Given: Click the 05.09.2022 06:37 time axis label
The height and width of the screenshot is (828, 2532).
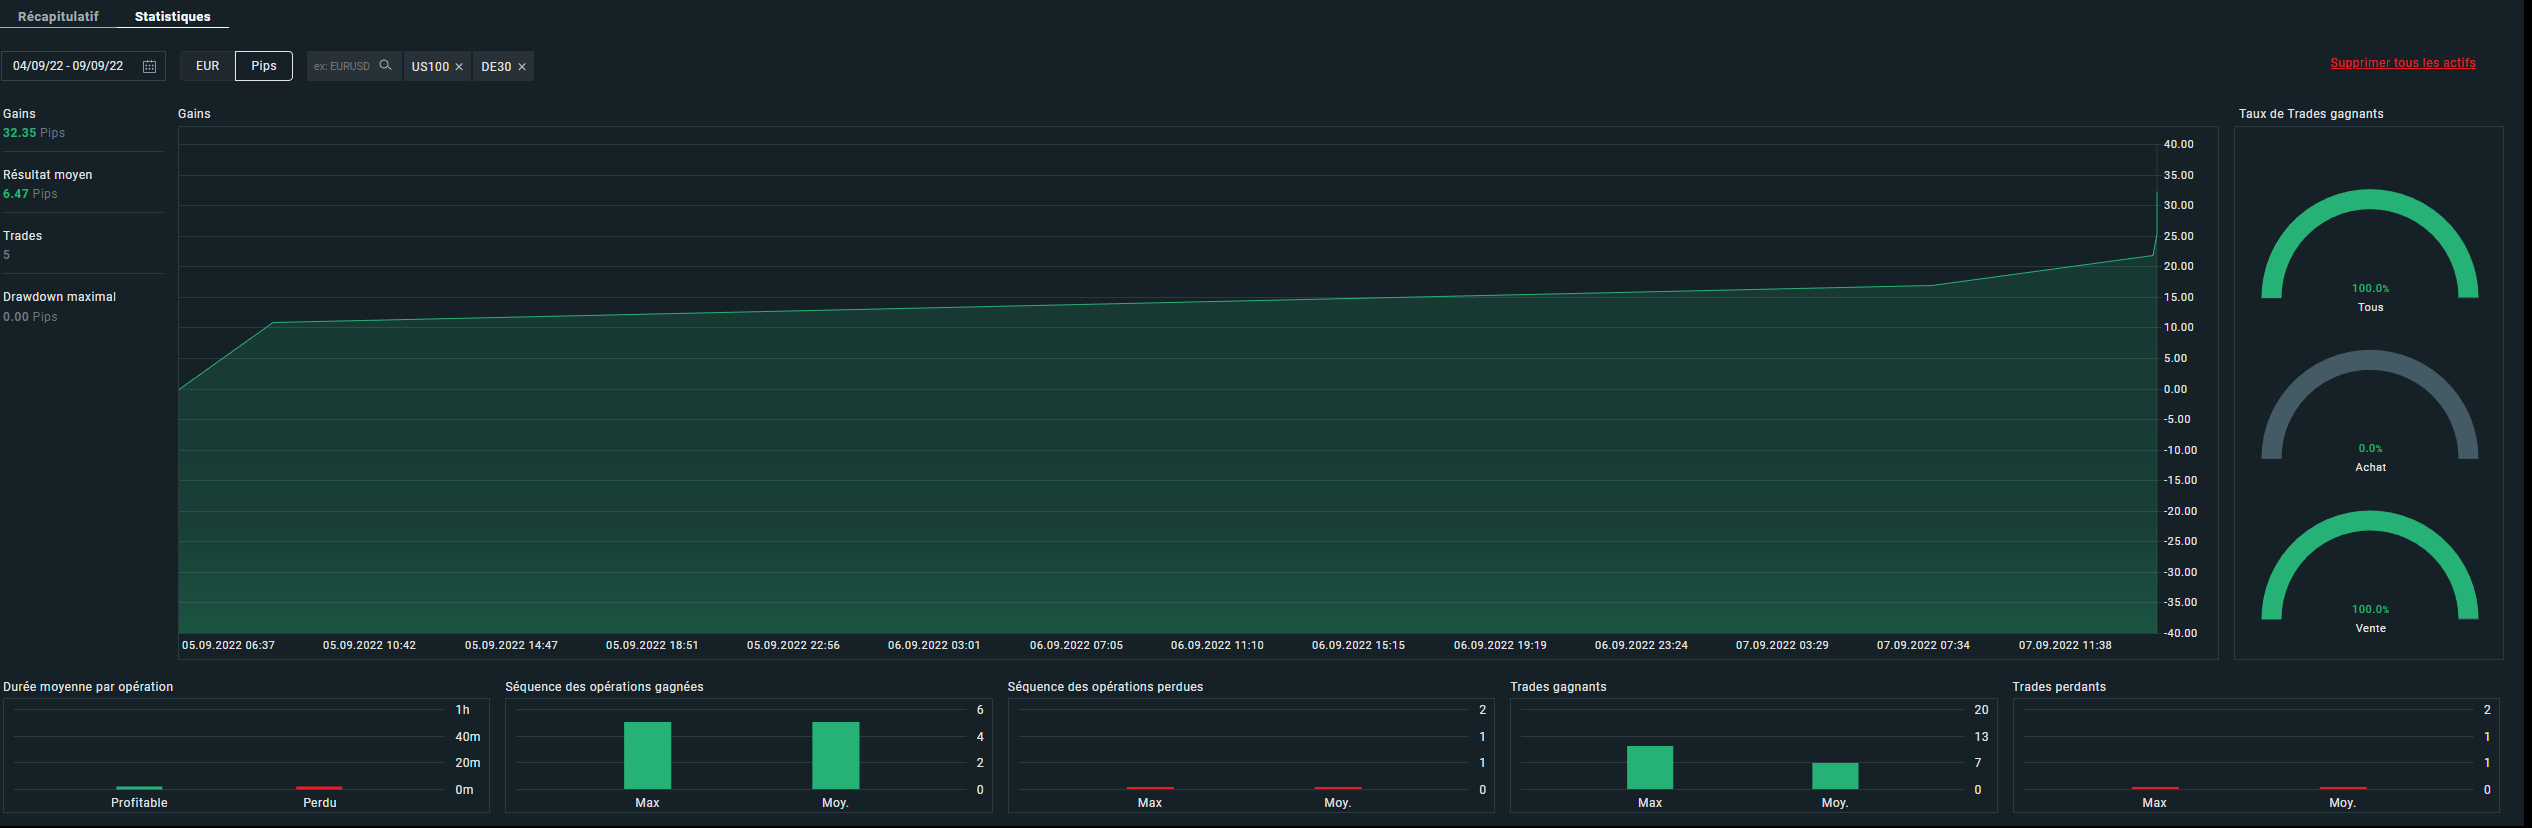Looking at the screenshot, I should pos(228,646).
